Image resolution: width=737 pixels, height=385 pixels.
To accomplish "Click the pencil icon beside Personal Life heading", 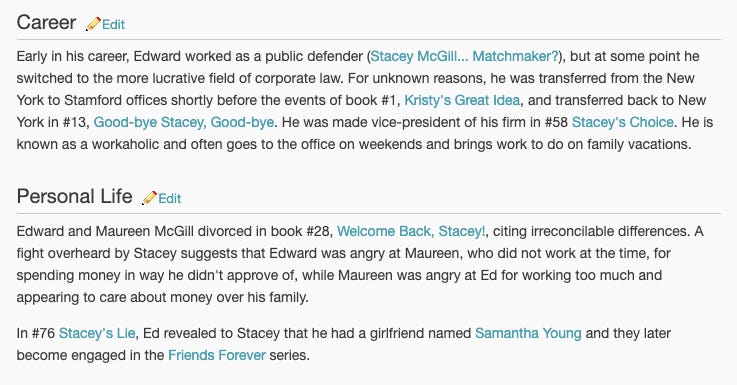I will pos(149,198).
